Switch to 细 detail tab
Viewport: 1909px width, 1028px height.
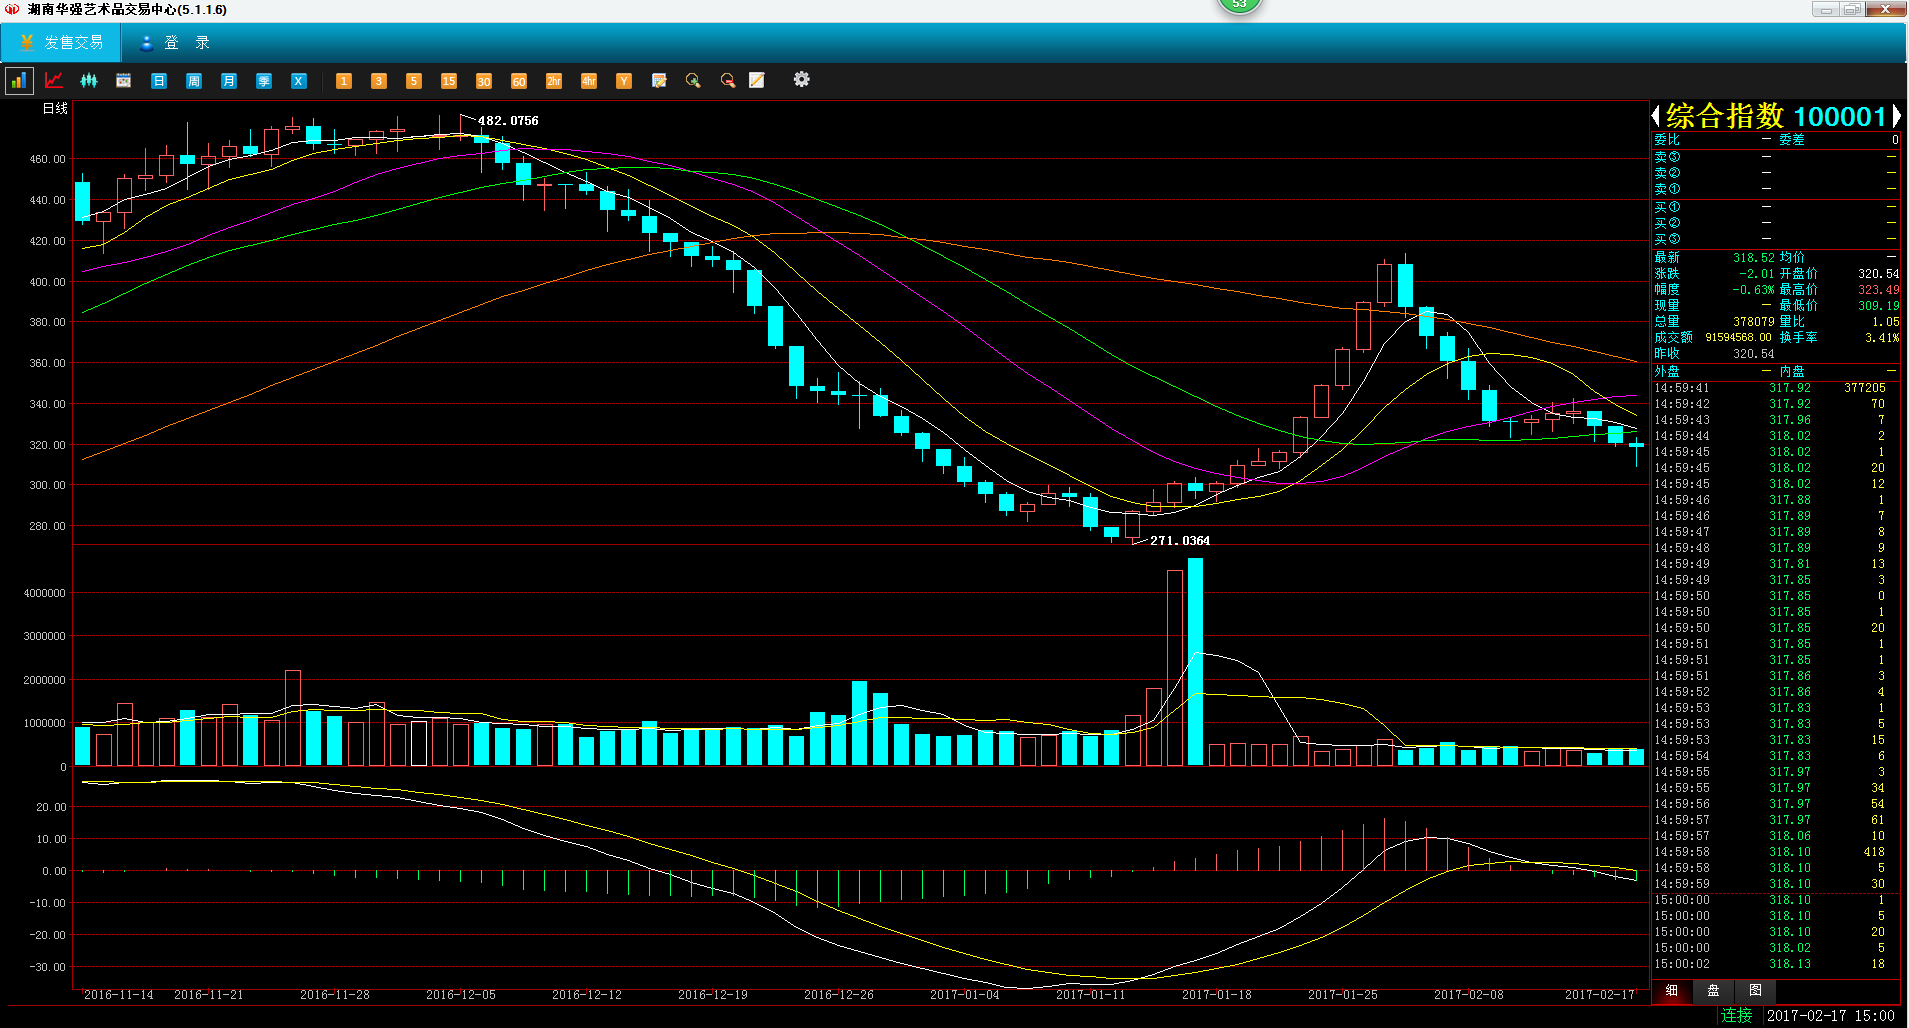point(1671,991)
